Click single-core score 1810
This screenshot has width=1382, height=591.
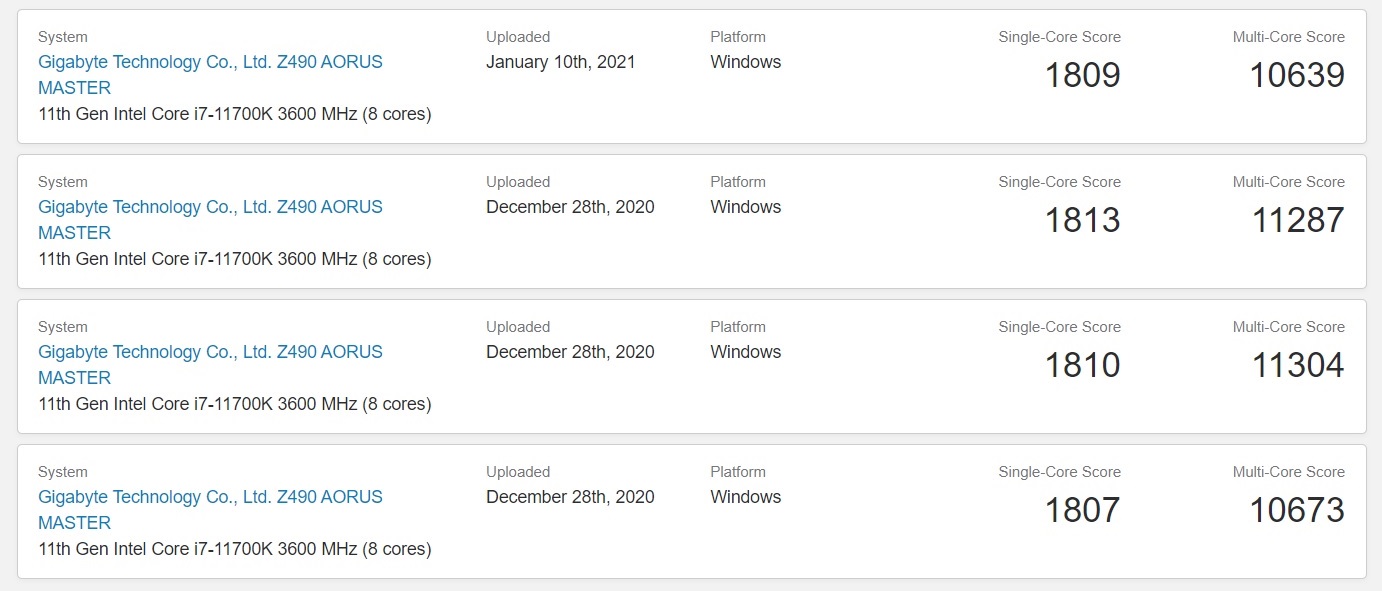click(x=1083, y=365)
